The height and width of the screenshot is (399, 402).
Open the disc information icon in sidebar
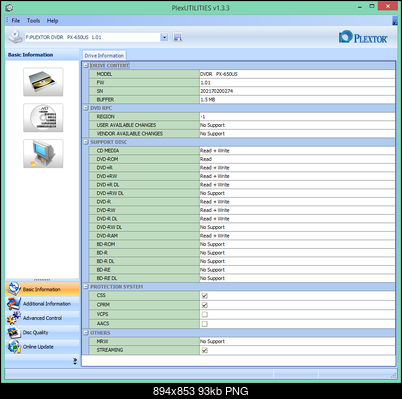pos(43,118)
